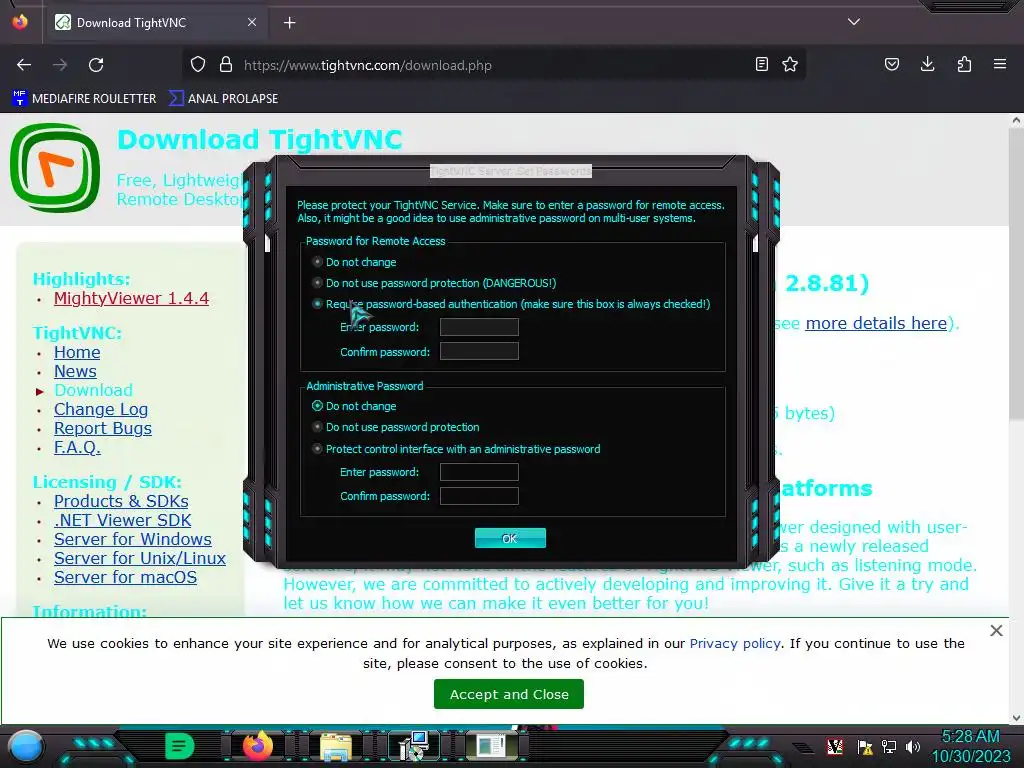Screen dimensions: 1024x768
Task: Click the TightVNC dialog window taskbar icon
Action: pyautogui.click(x=491, y=746)
